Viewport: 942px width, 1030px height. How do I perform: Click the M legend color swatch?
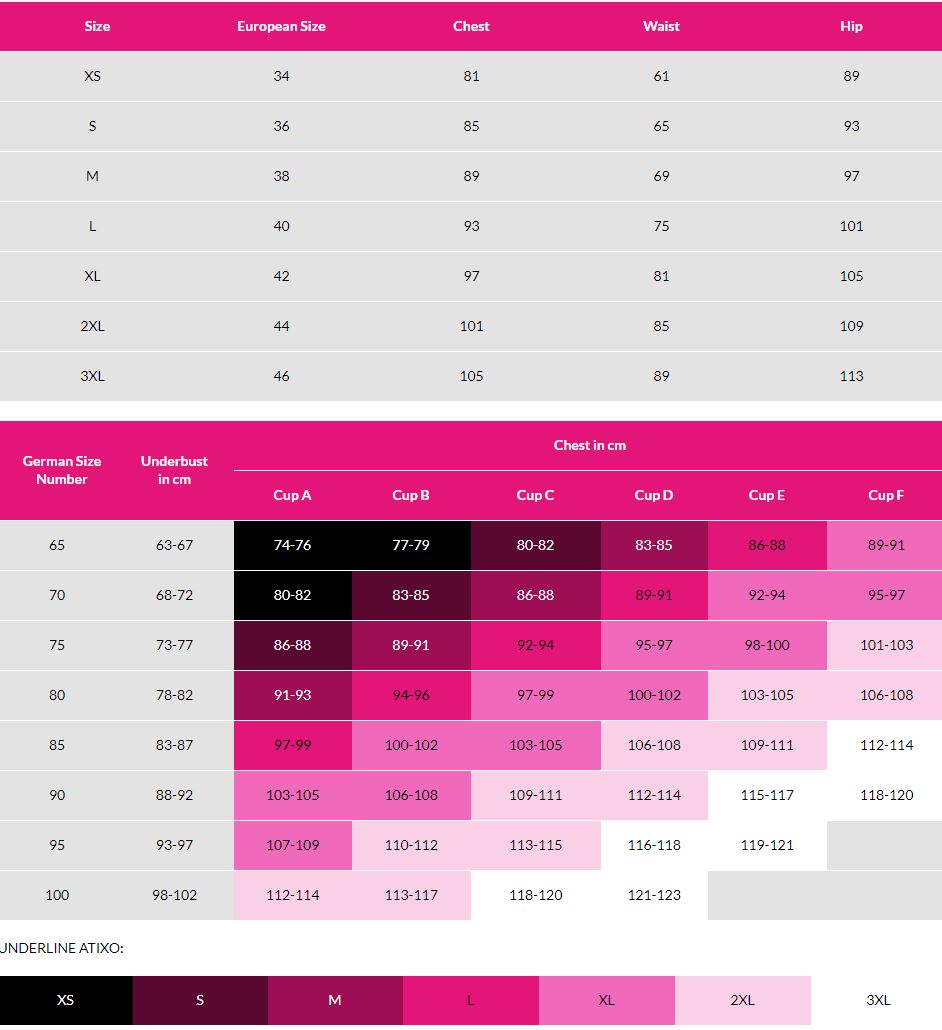tap(335, 1000)
